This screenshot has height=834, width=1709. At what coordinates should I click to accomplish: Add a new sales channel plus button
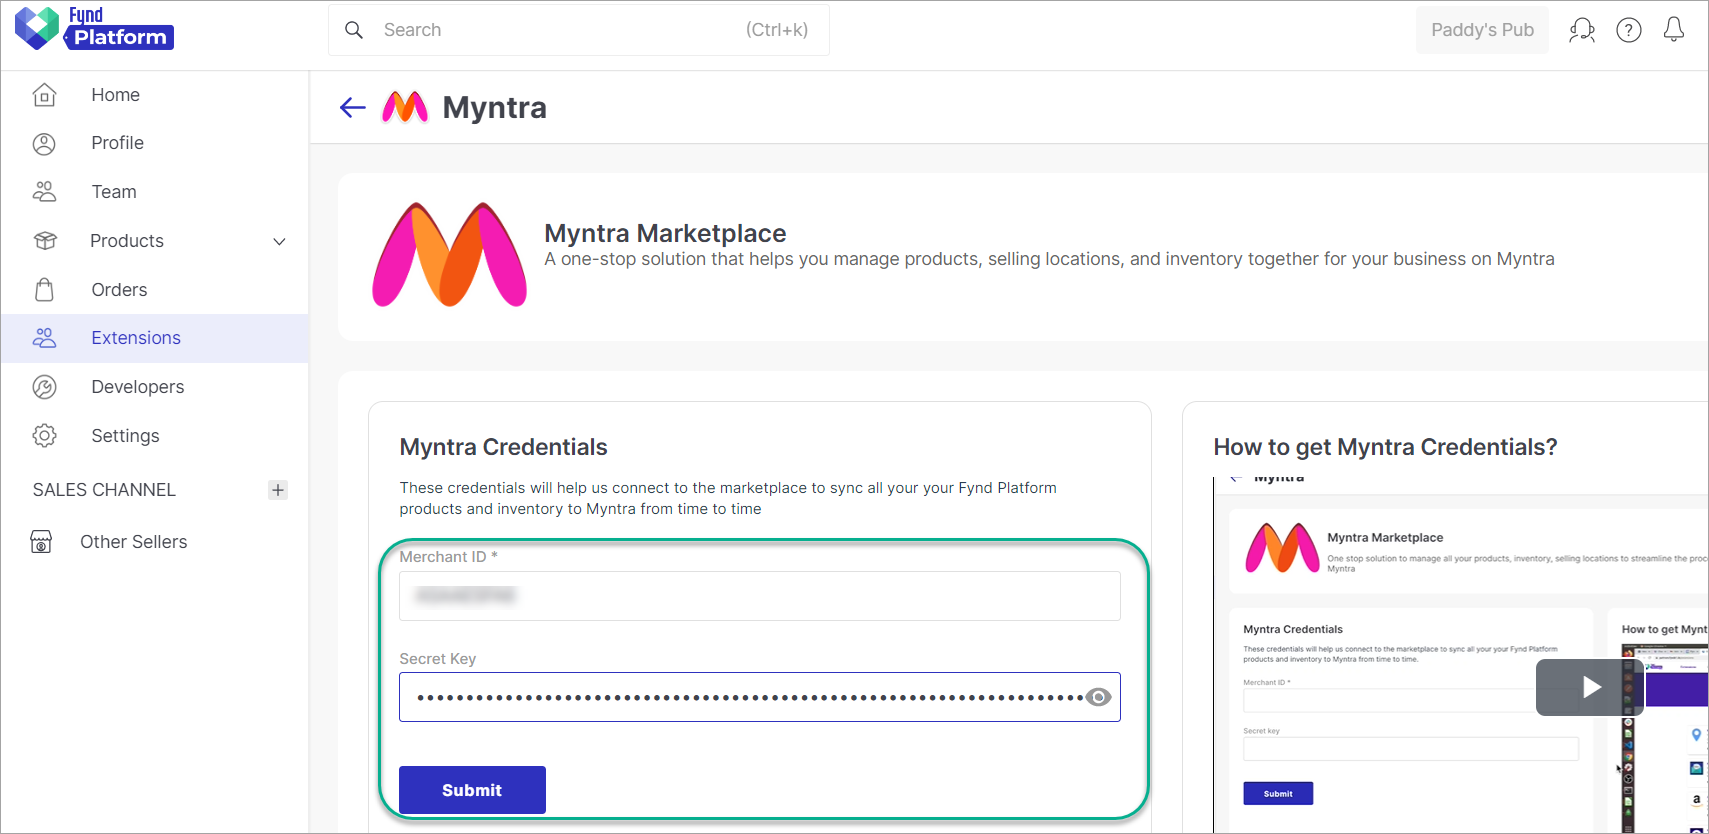(278, 490)
